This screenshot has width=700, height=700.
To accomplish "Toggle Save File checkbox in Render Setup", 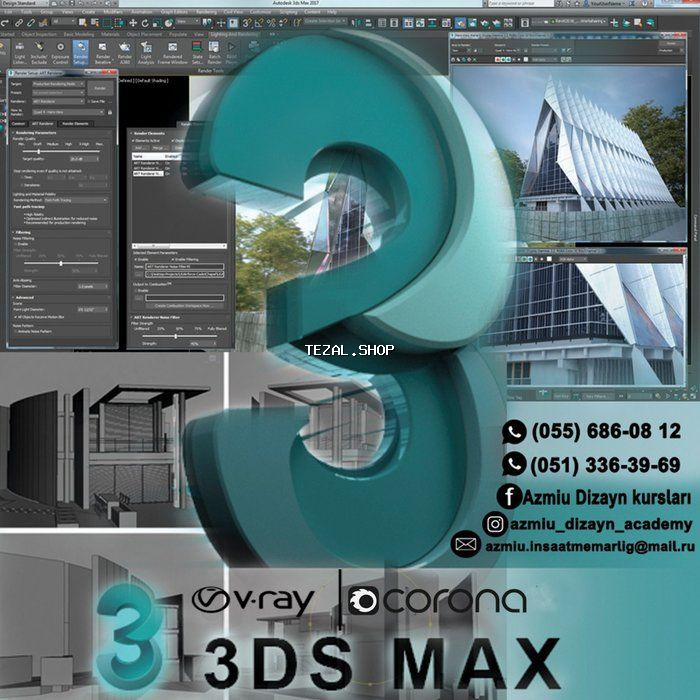I will [89, 102].
